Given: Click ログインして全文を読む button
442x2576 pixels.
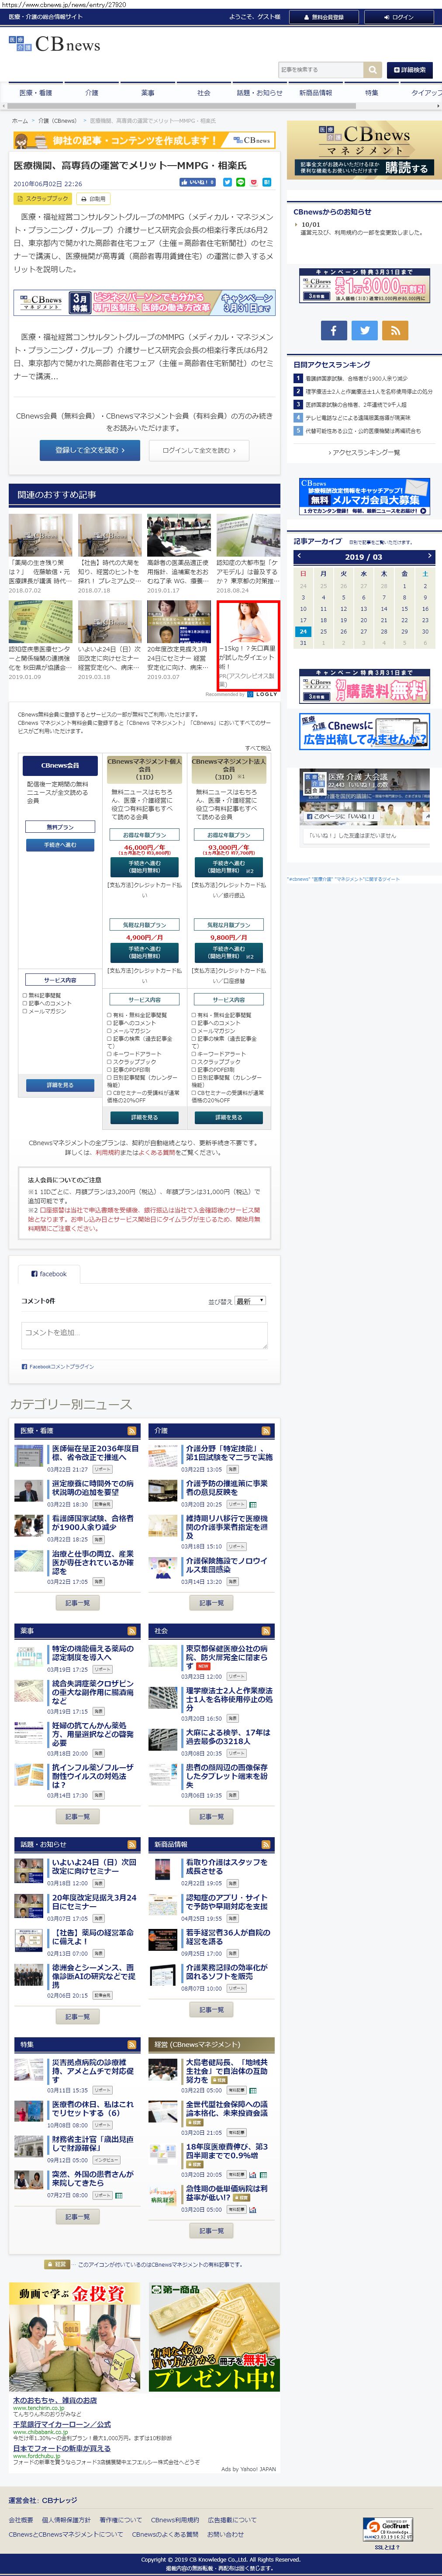Looking at the screenshot, I should (x=199, y=450).
